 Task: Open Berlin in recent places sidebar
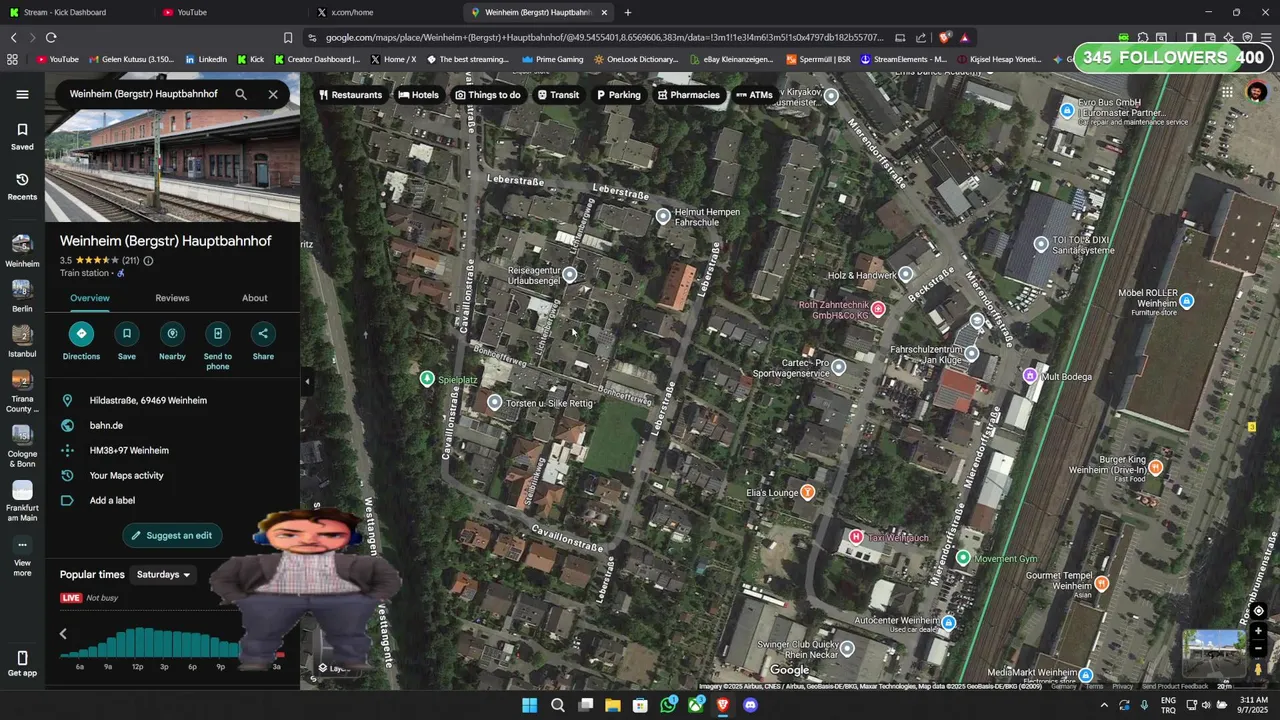pos(22,296)
